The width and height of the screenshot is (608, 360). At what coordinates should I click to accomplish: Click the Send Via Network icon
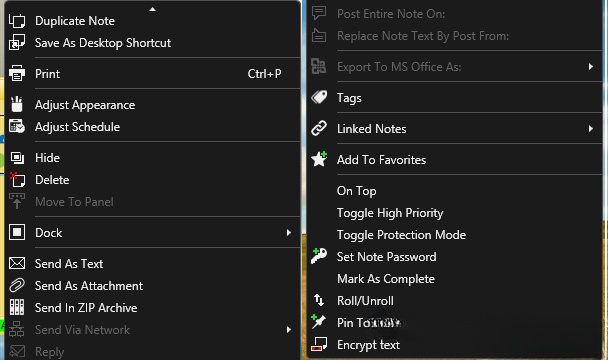coord(17,329)
